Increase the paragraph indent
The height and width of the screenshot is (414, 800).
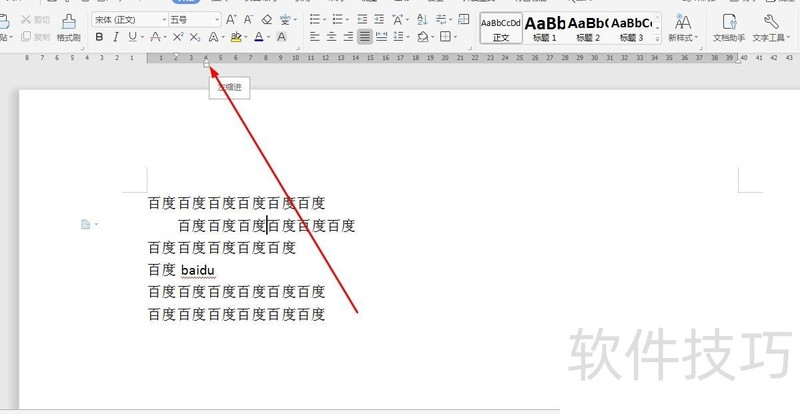379,20
